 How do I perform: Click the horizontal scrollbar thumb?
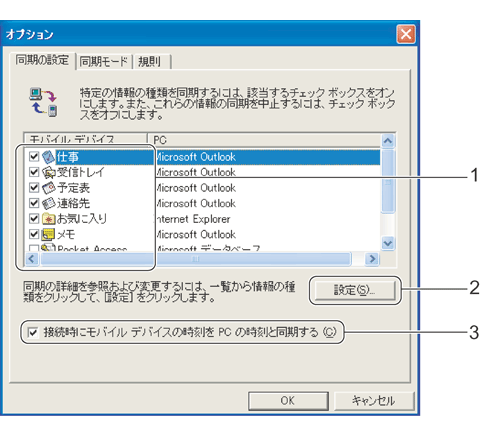[x=196, y=259]
